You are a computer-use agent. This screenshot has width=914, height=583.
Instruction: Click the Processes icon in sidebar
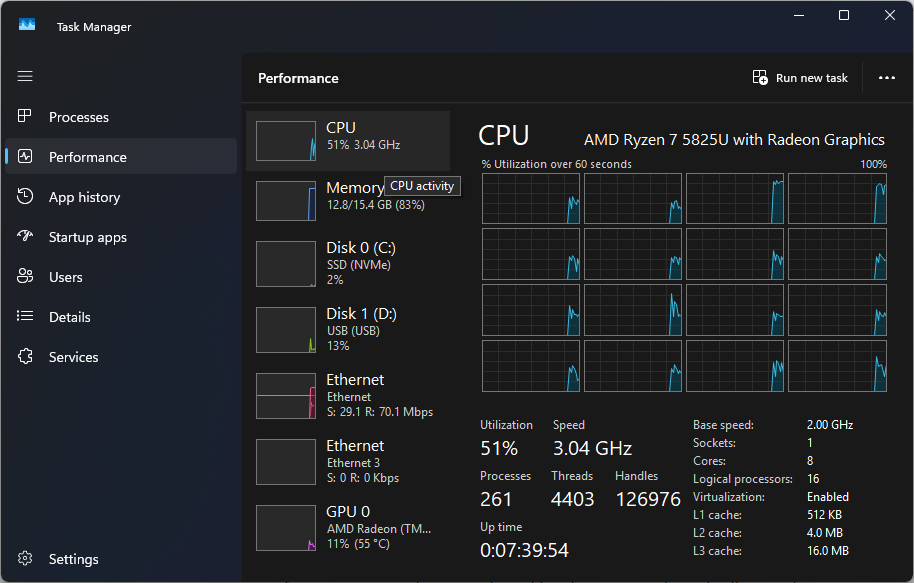[26, 117]
